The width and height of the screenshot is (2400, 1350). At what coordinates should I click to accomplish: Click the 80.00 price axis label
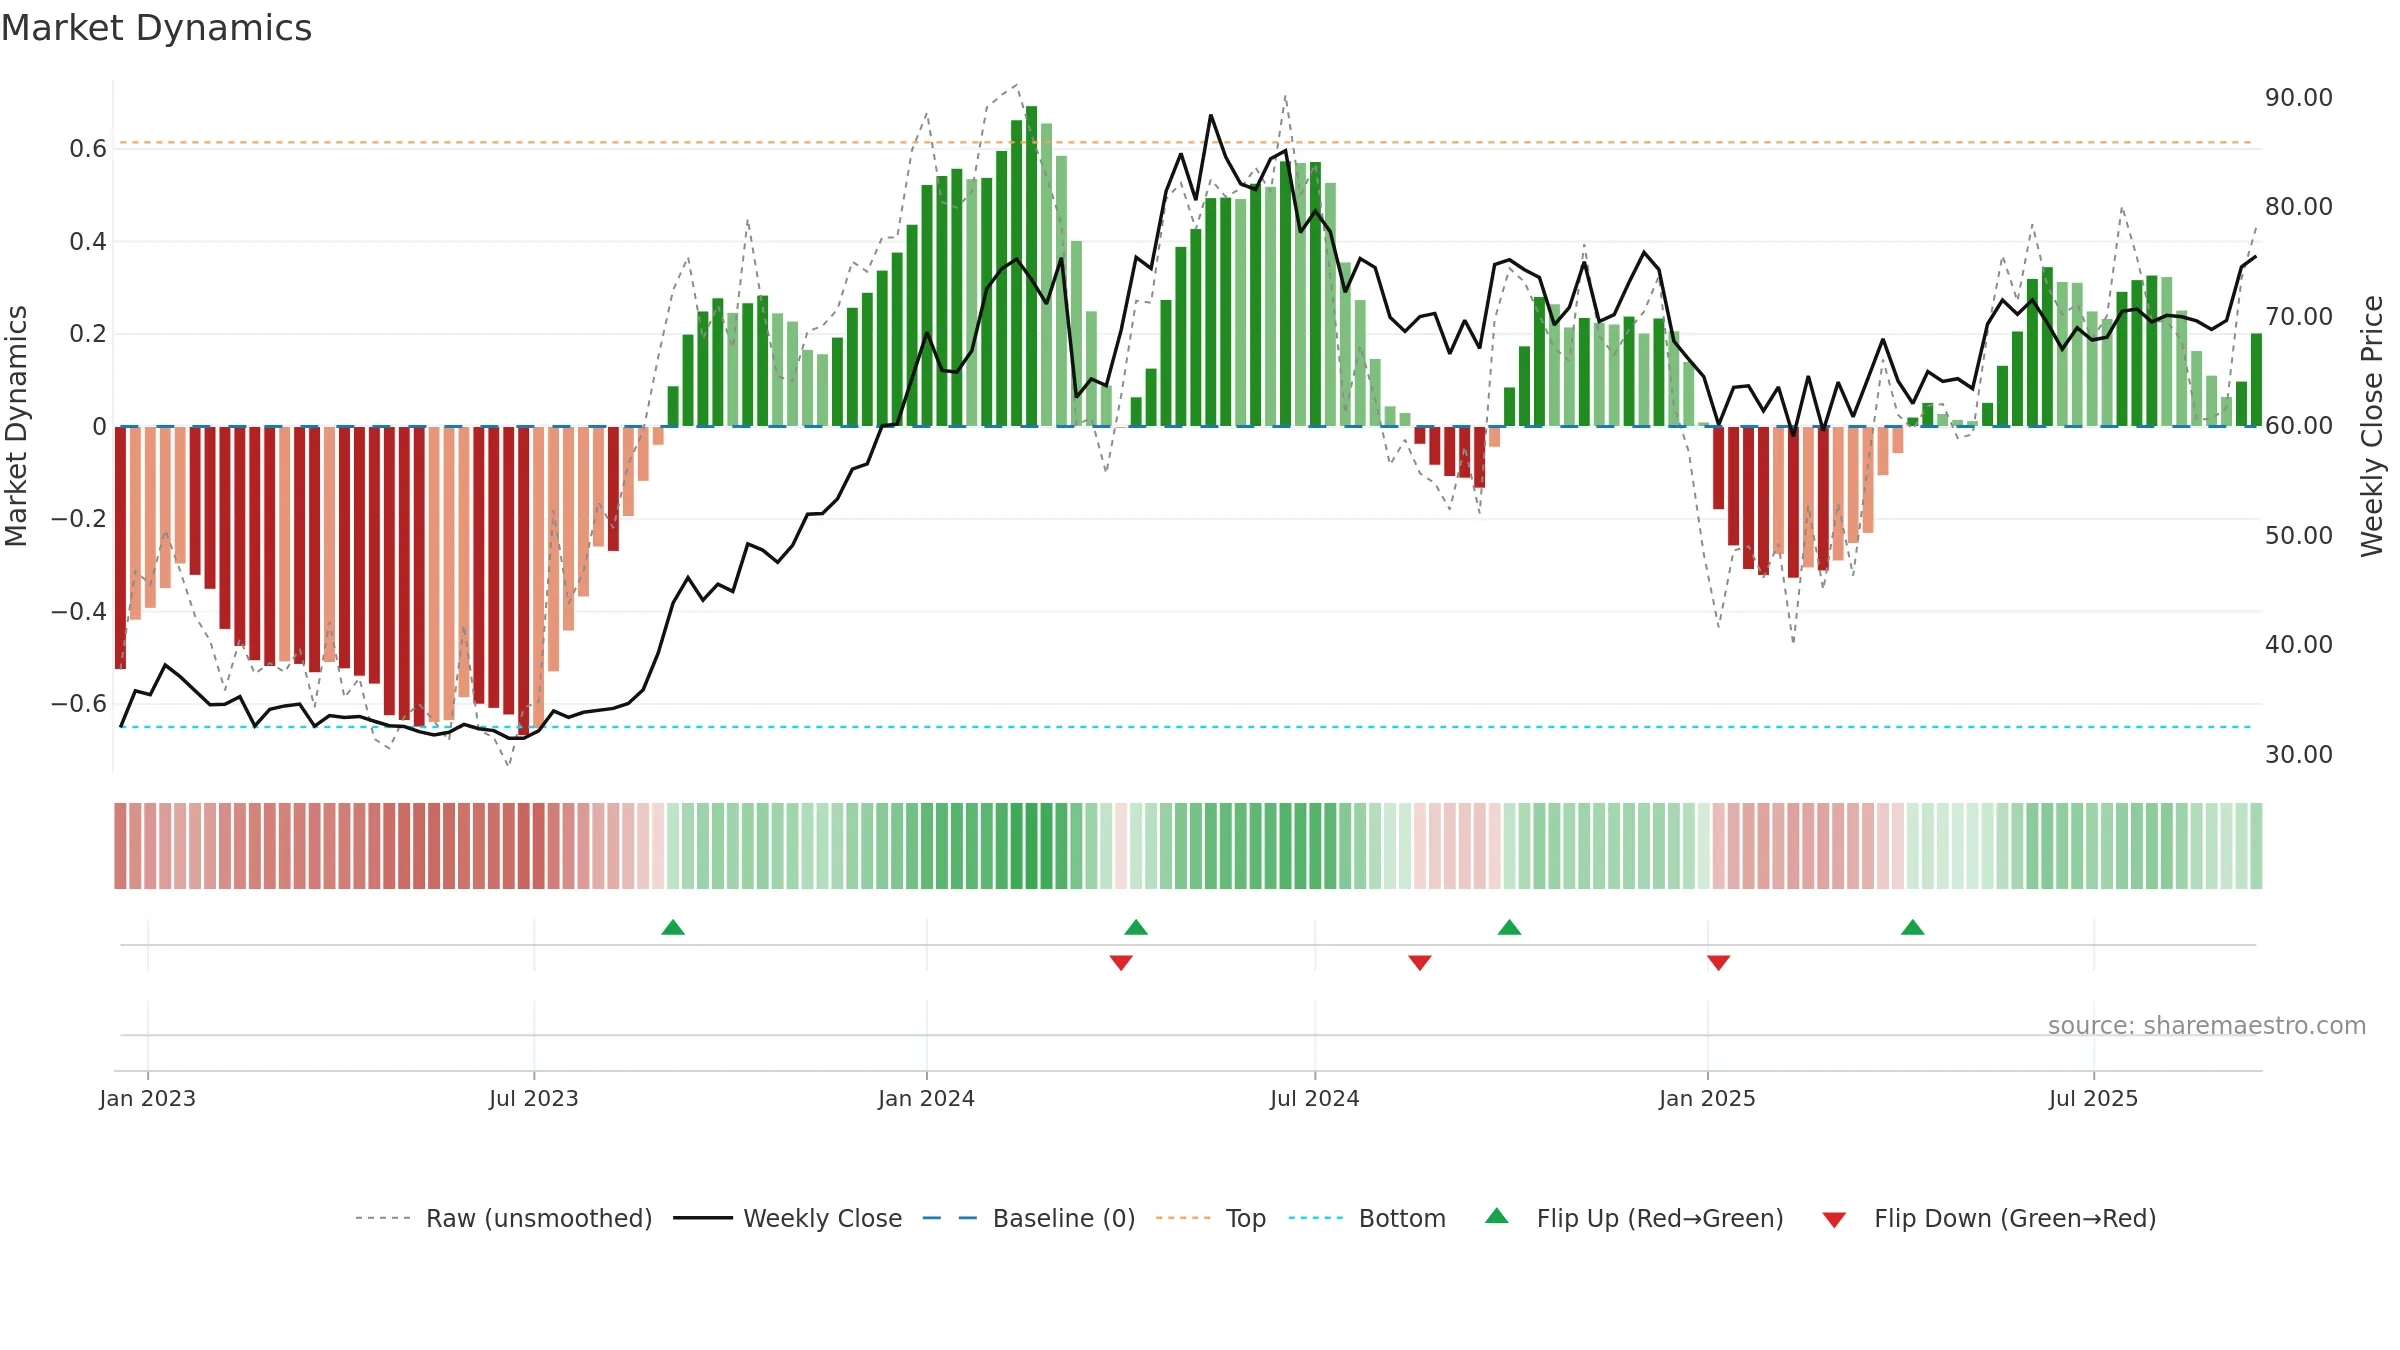tap(2299, 207)
